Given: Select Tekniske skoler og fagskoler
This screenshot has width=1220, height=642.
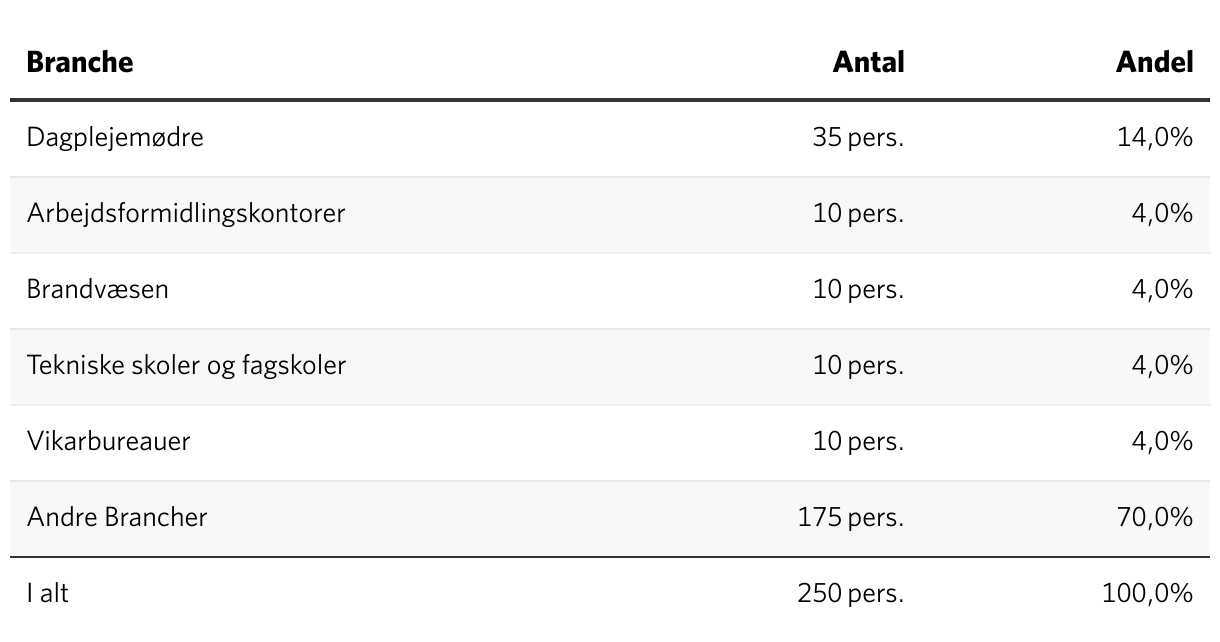Looking at the screenshot, I should pos(186,365).
